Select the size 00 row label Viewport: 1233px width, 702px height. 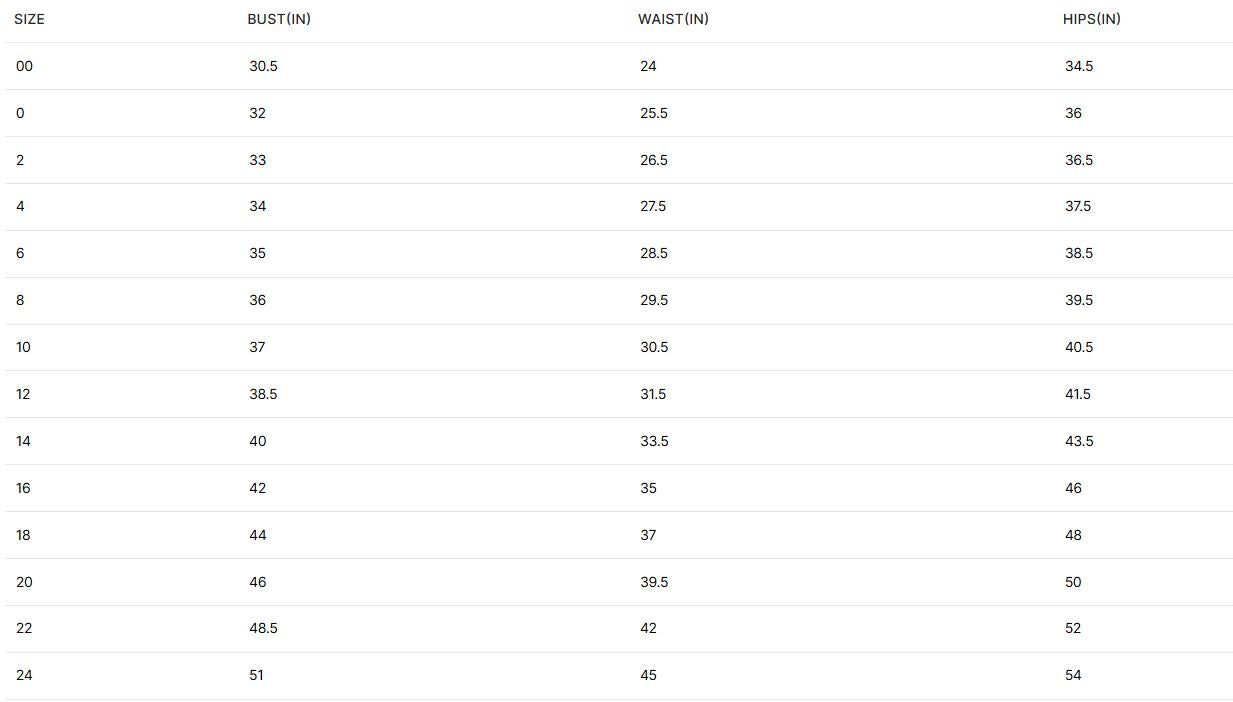click(24, 66)
